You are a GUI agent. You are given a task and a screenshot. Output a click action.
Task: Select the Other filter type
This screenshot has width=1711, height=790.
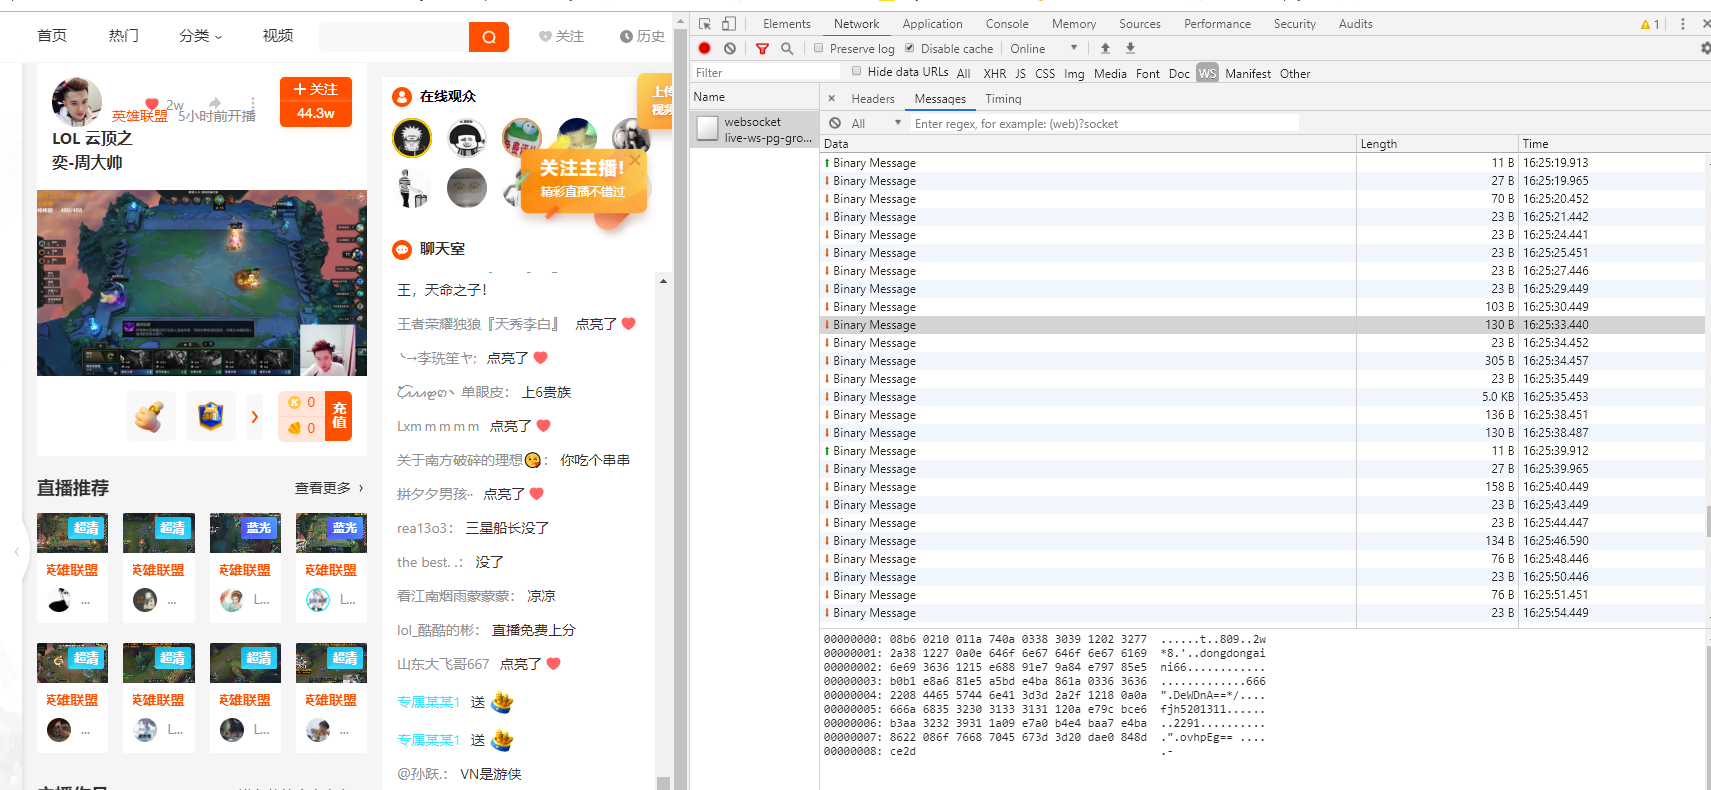(x=1295, y=74)
